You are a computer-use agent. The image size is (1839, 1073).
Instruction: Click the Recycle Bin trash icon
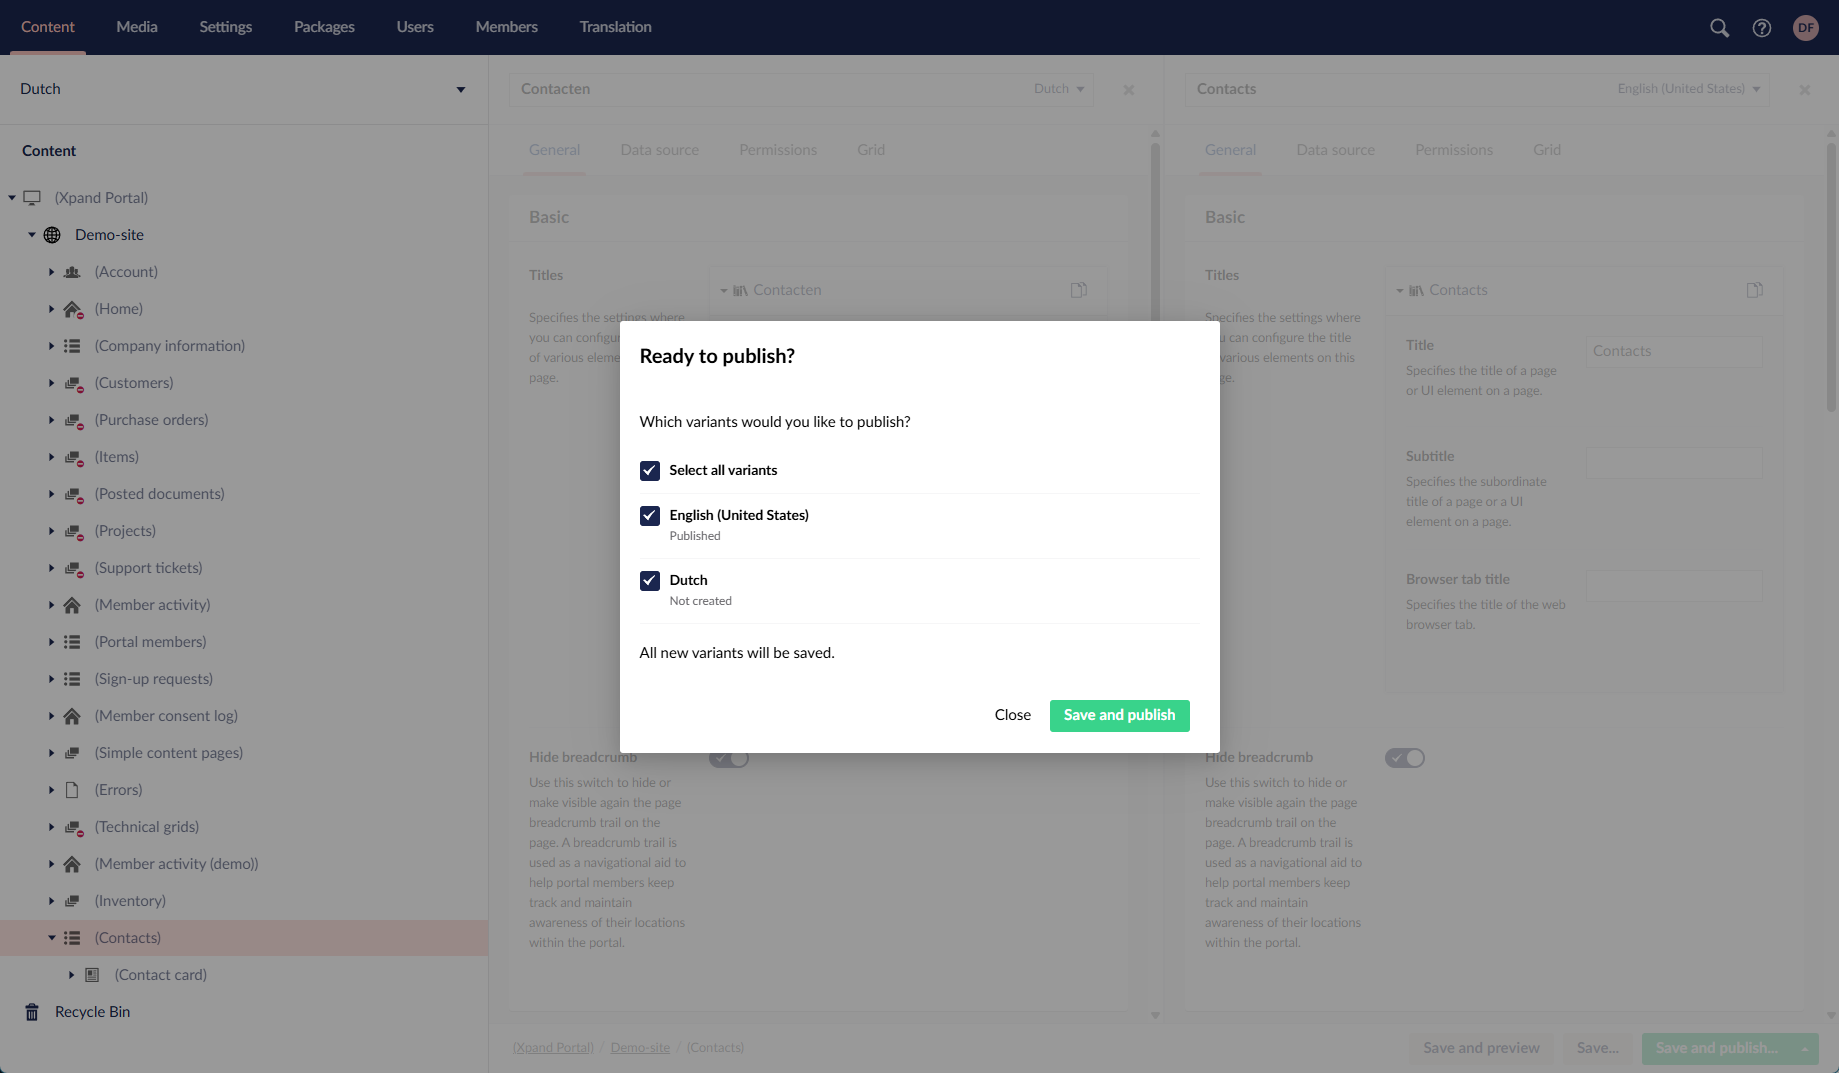point(32,1012)
